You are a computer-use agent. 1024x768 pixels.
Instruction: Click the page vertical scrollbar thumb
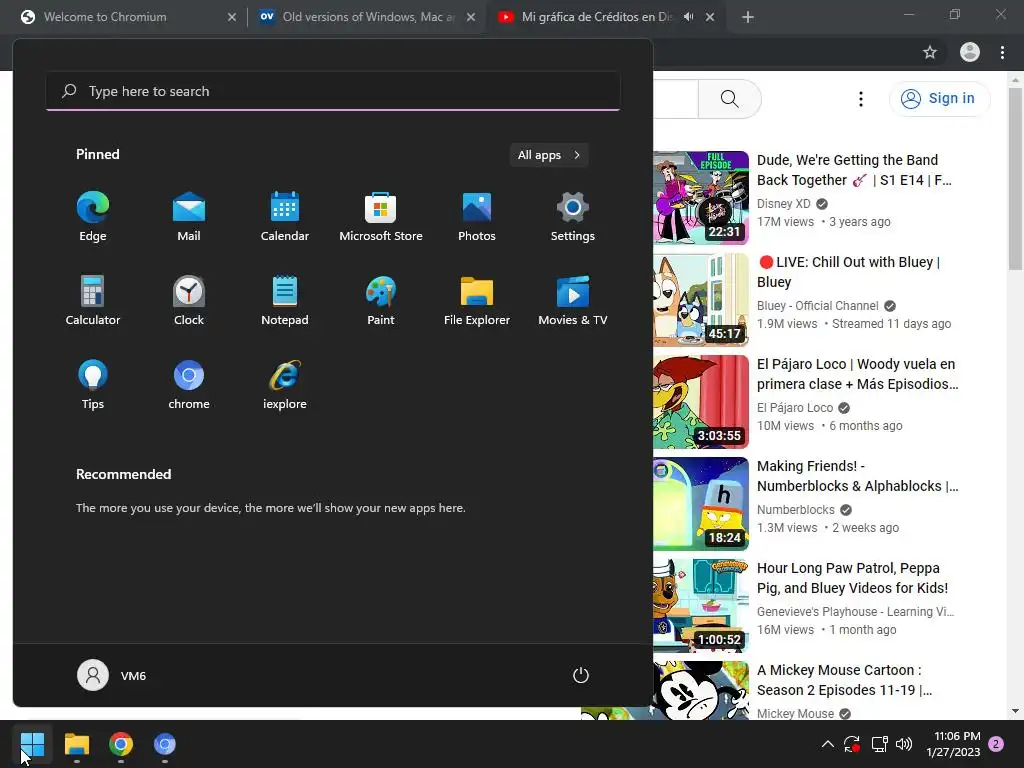point(1015,178)
